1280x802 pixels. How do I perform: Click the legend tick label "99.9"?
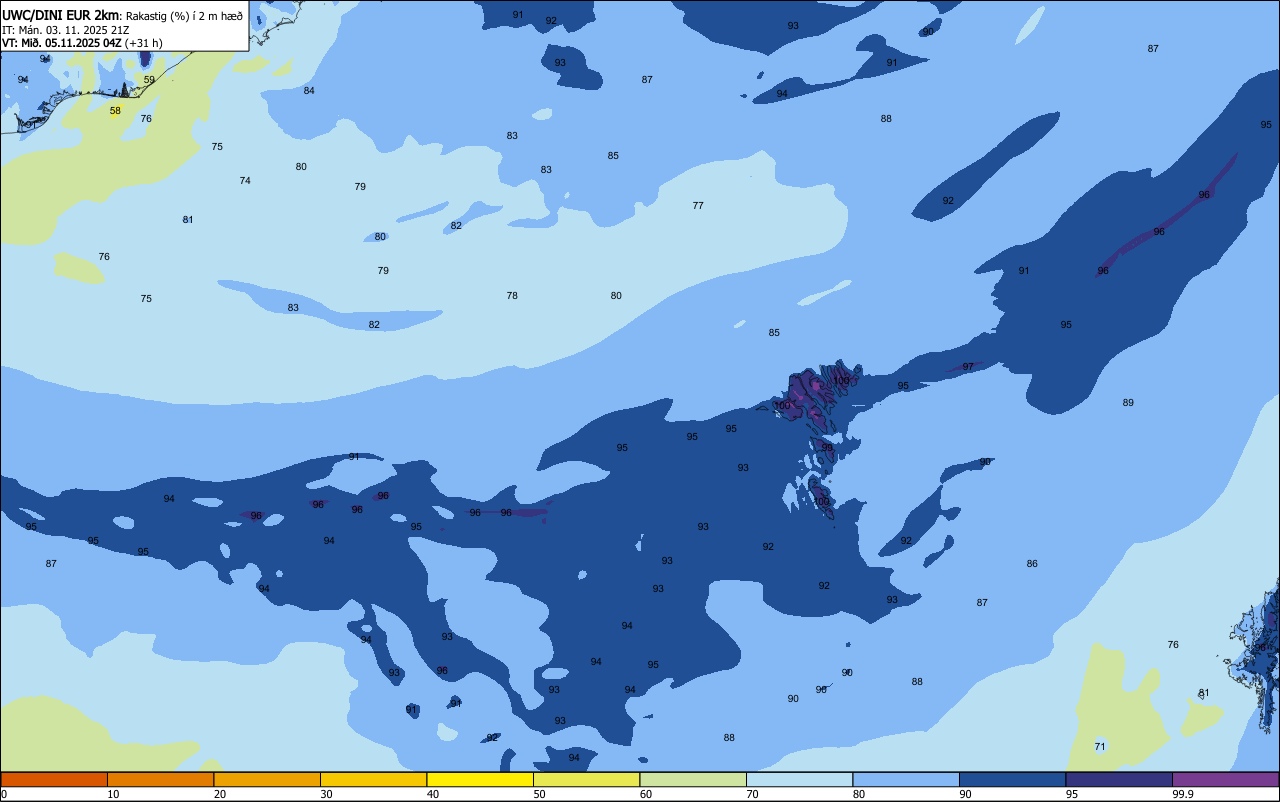pos(1183,794)
